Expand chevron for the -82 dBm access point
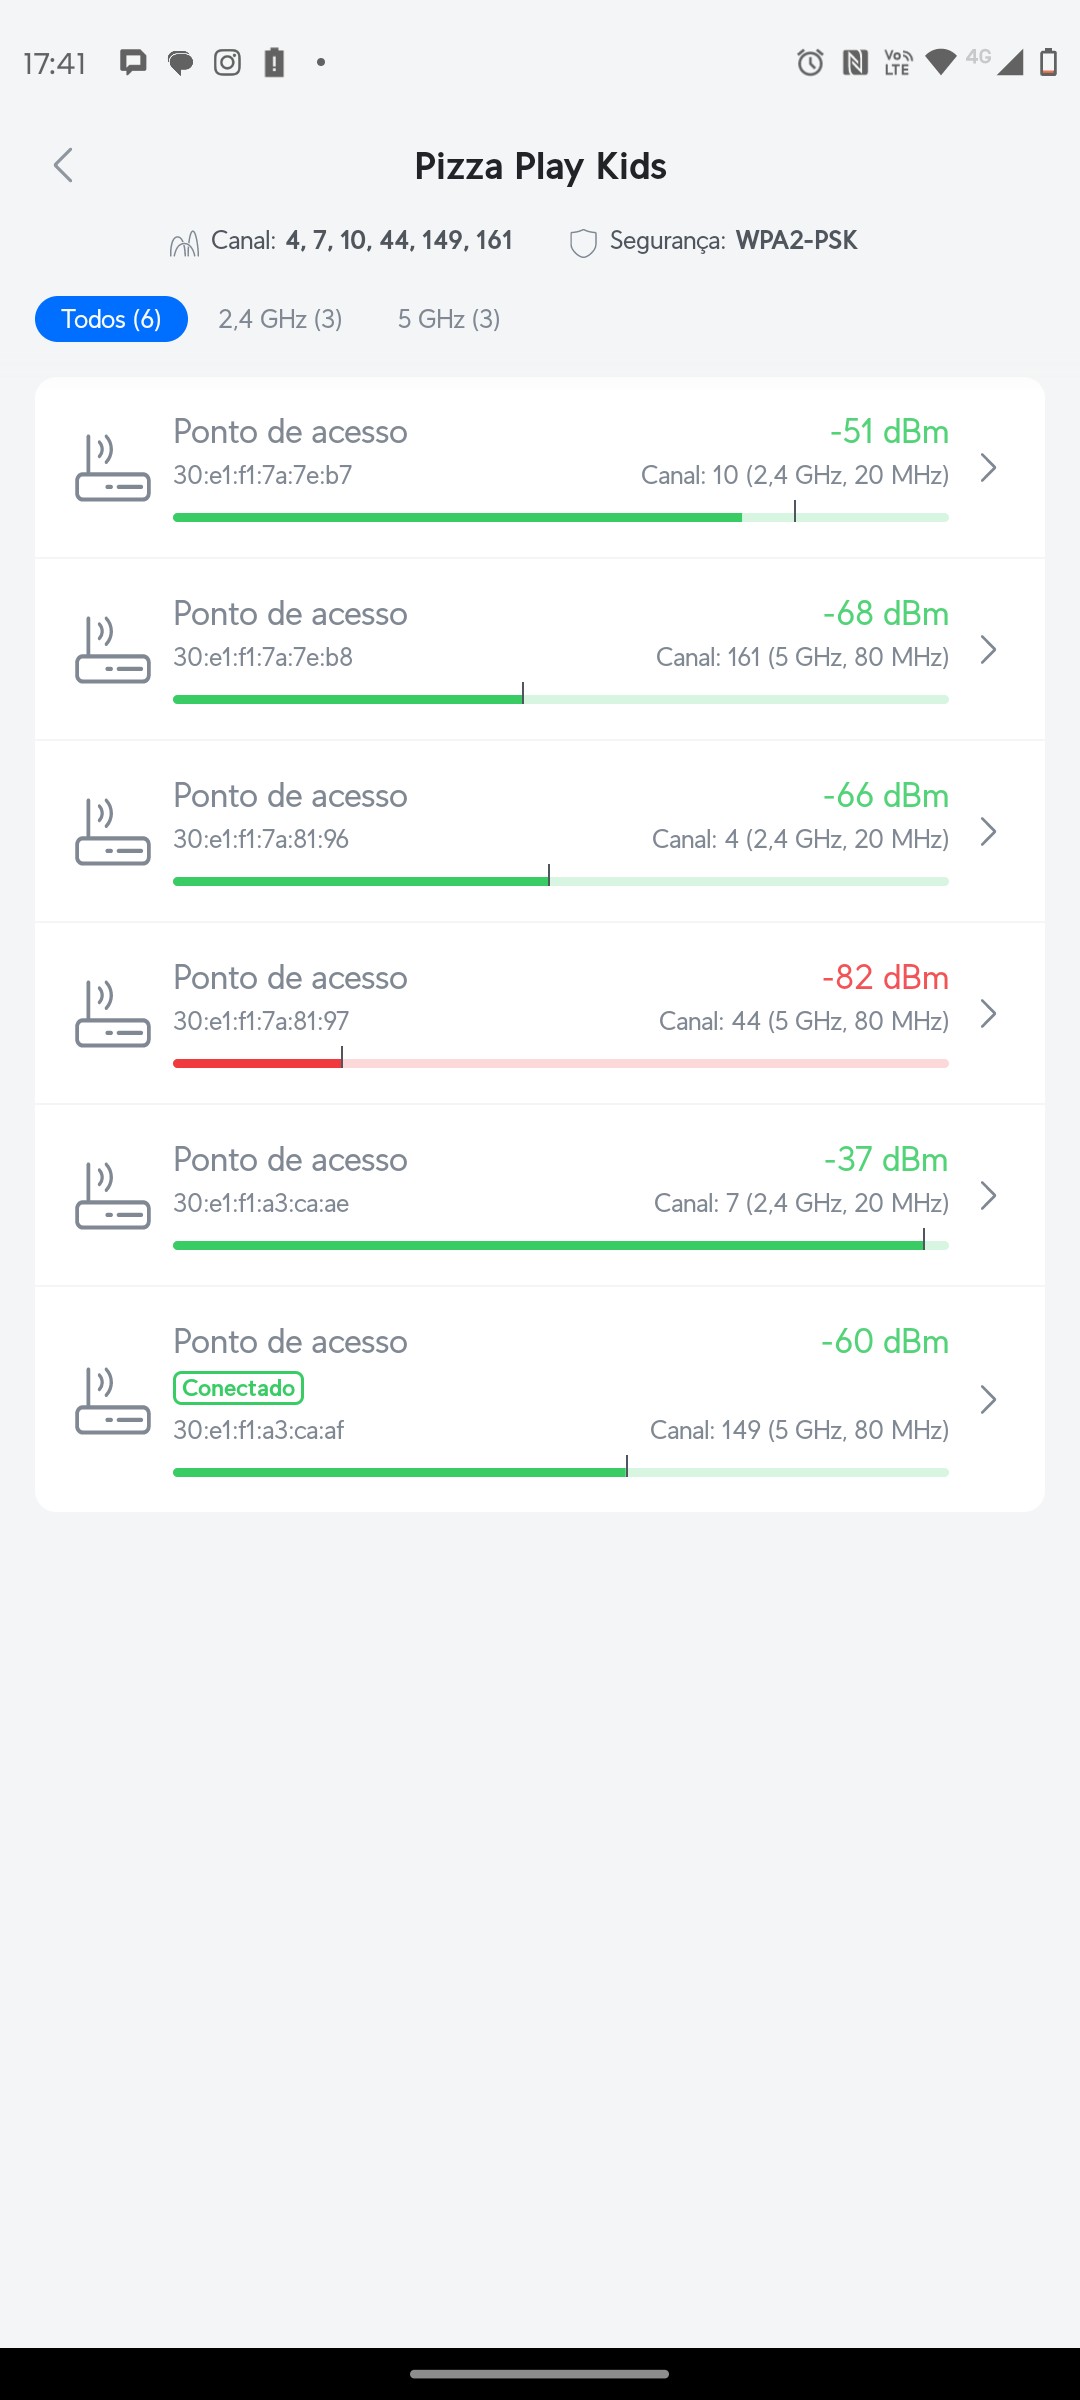This screenshot has height=2400, width=1080. [x=988, y=1014]
